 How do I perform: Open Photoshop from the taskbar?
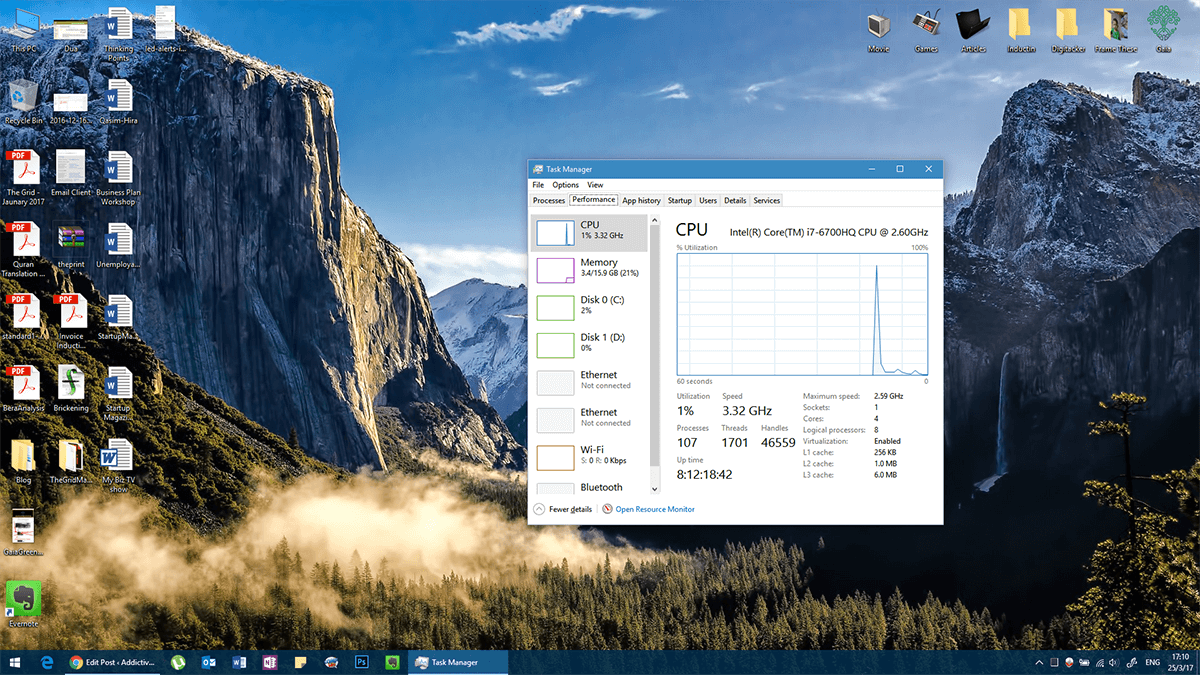click(362, 662)
